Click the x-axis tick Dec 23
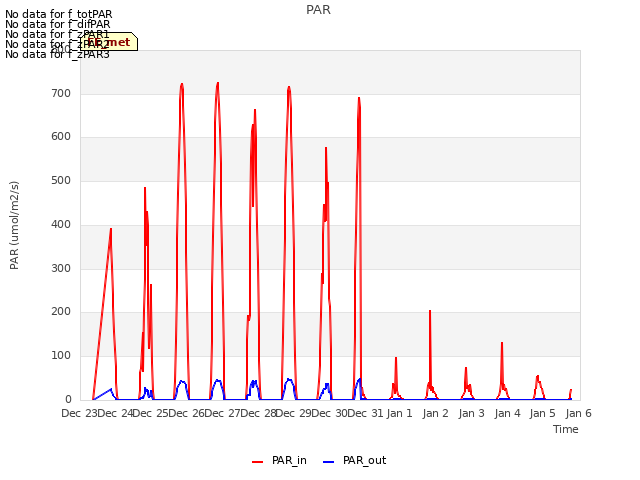Image resolution: width=640 pixels, height=480 pixels. point(80,413)
